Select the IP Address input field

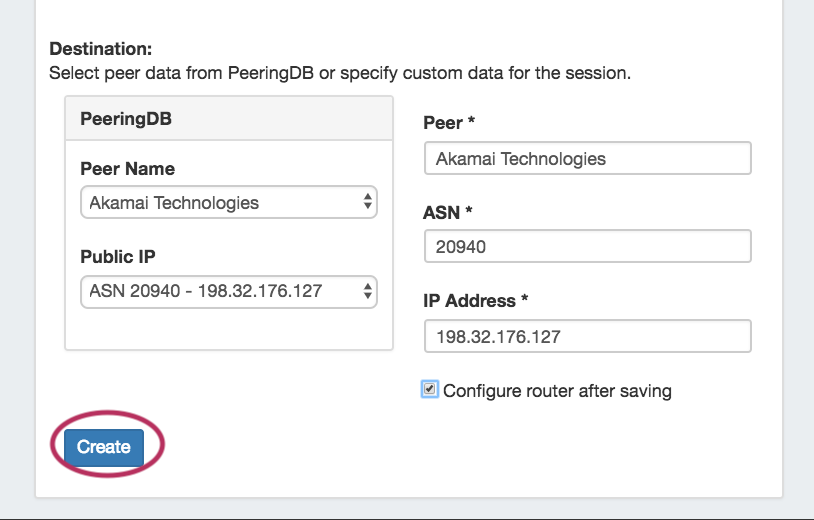click(587, 336)
